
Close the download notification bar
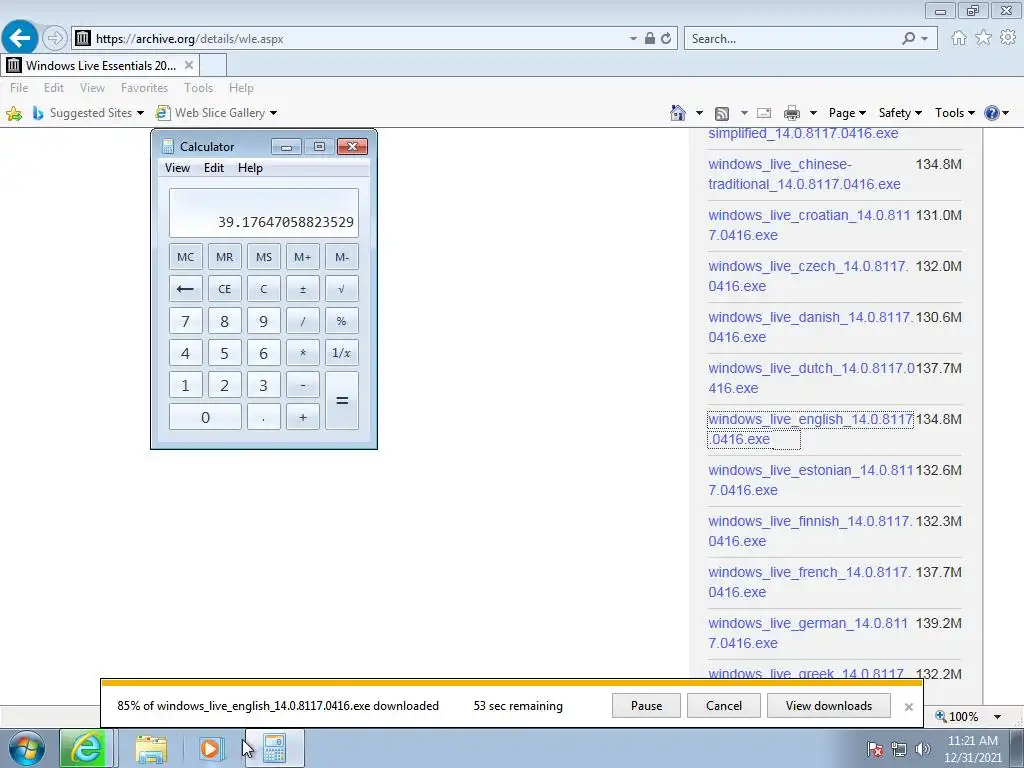coord(908,707)
